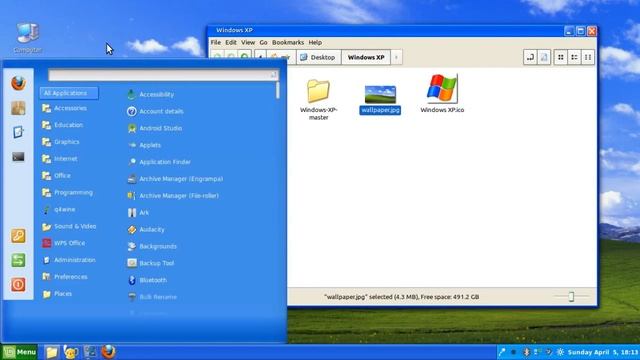Open the Bookmarks menu
This screenshot has width=640, height=360.
click(x=288, y=42)
